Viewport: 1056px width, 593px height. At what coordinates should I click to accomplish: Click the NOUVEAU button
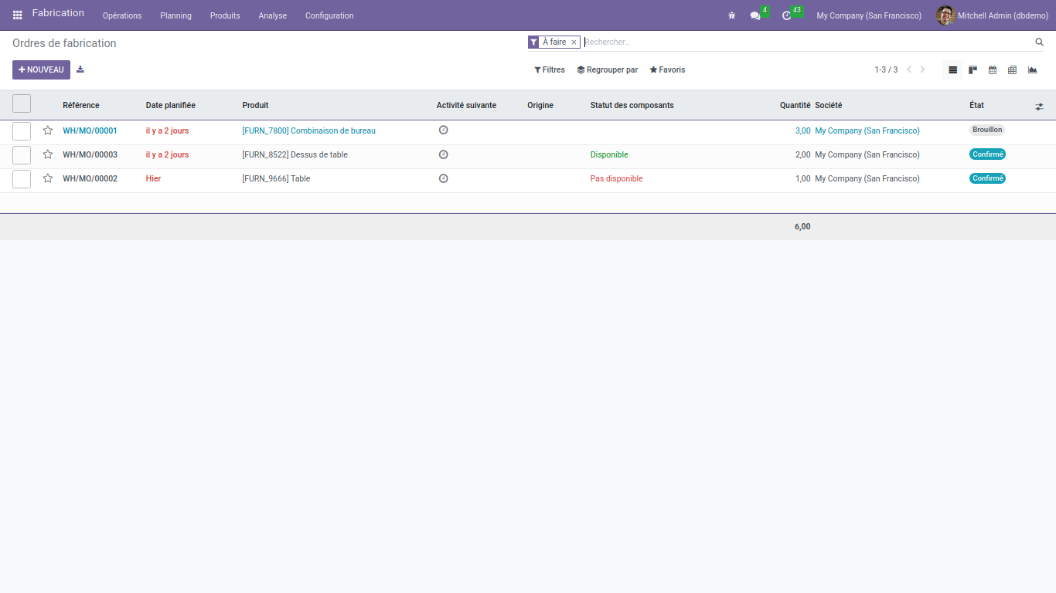41,70
